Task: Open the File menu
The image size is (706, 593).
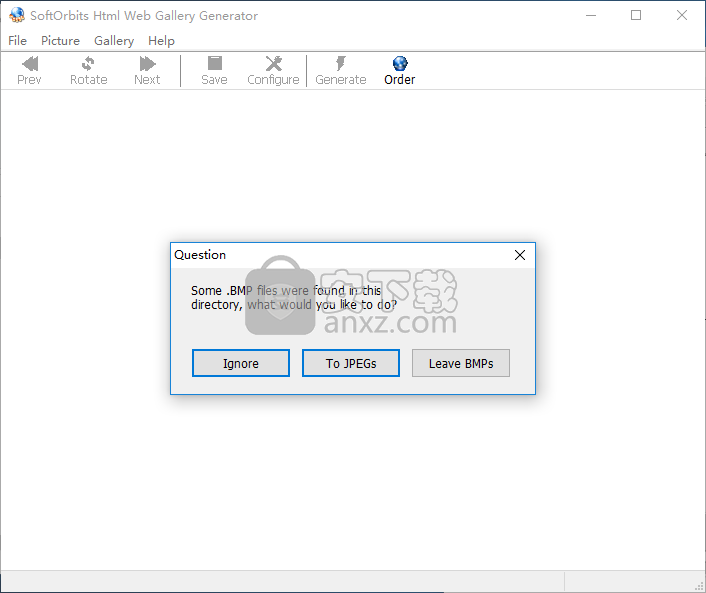Action: coord(18,41)
